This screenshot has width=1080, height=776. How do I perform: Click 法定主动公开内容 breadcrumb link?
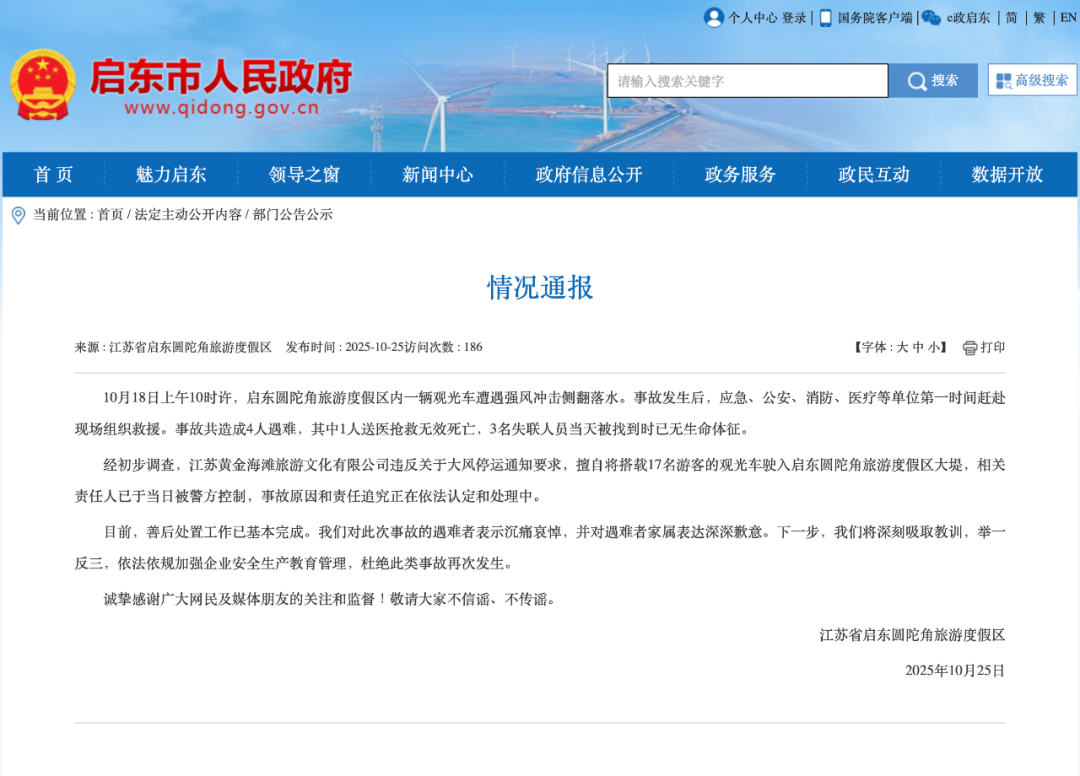pyautogui.click(x=188, y=215)
